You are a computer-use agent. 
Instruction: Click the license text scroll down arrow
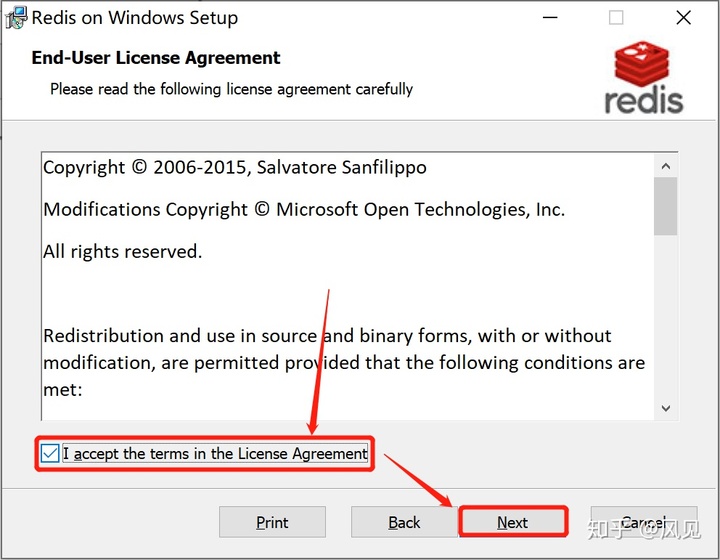point(666,408)
